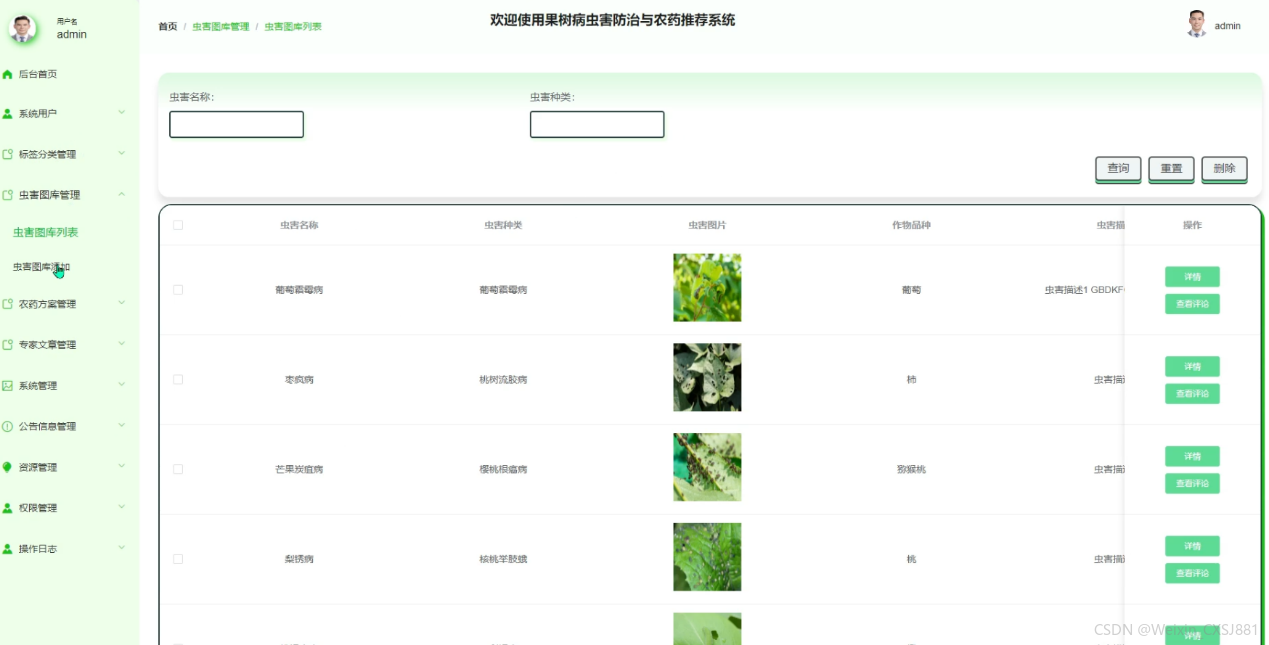1269x645 pixels.
Task: Click the 猕猴桃 crop cell
Action: [x=911, y=470]
